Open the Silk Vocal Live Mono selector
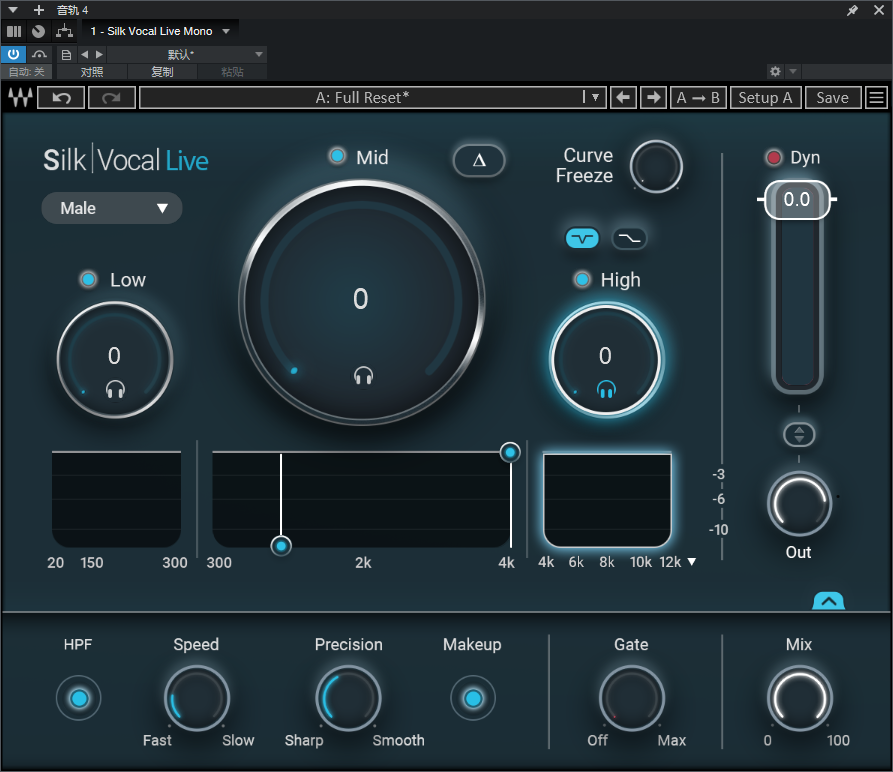The width and height of the screenshot is (893, 772). pos(160,31)
